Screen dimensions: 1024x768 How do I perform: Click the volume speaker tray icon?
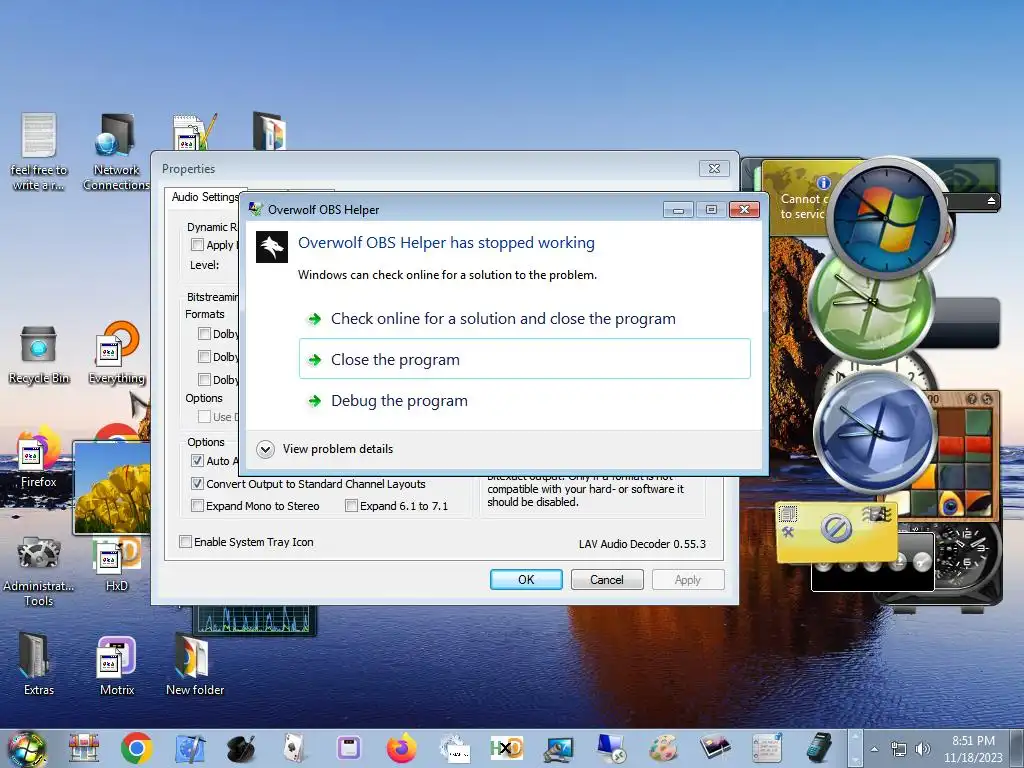pyautogui.click(x=922, y=749)
